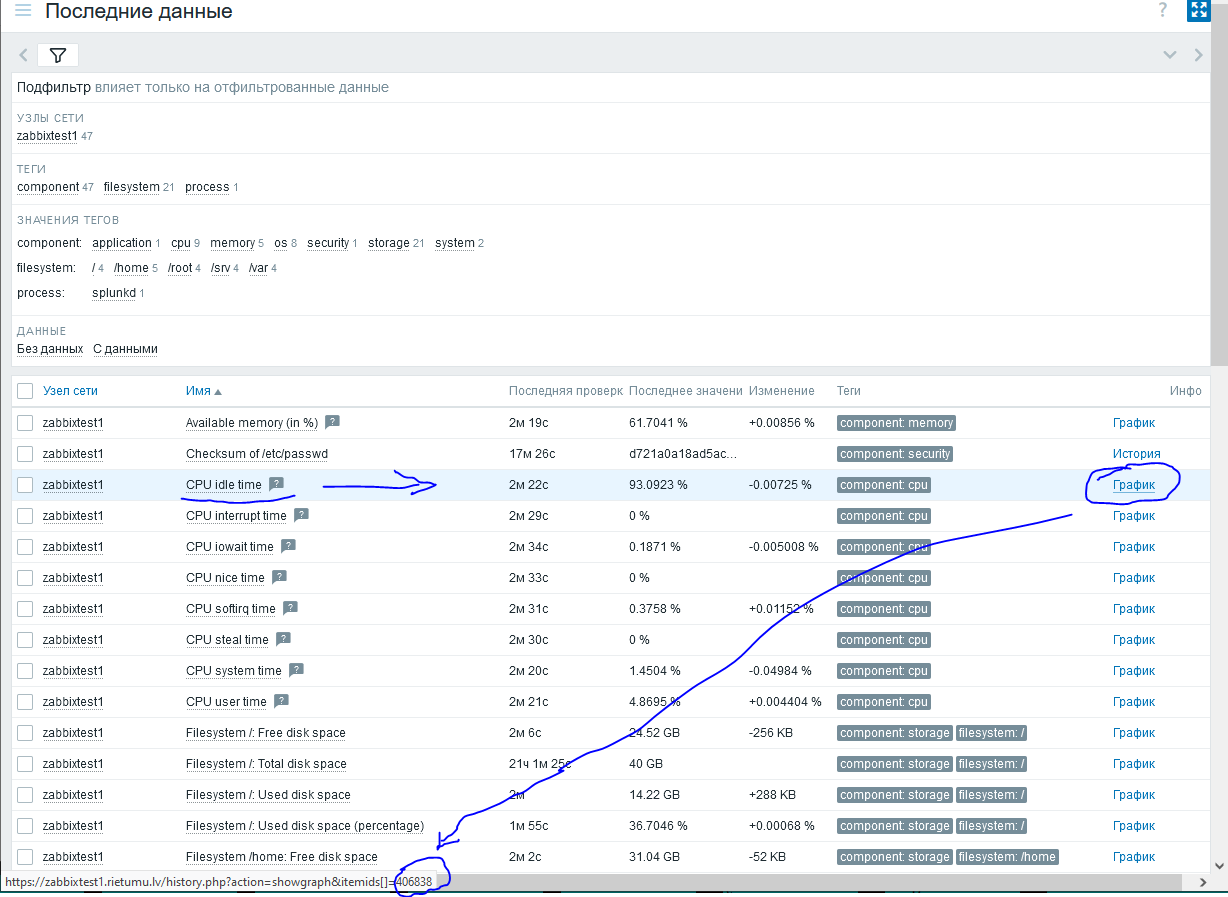
Task: Click description icon next to CPU user time
Action: [281, 701]
